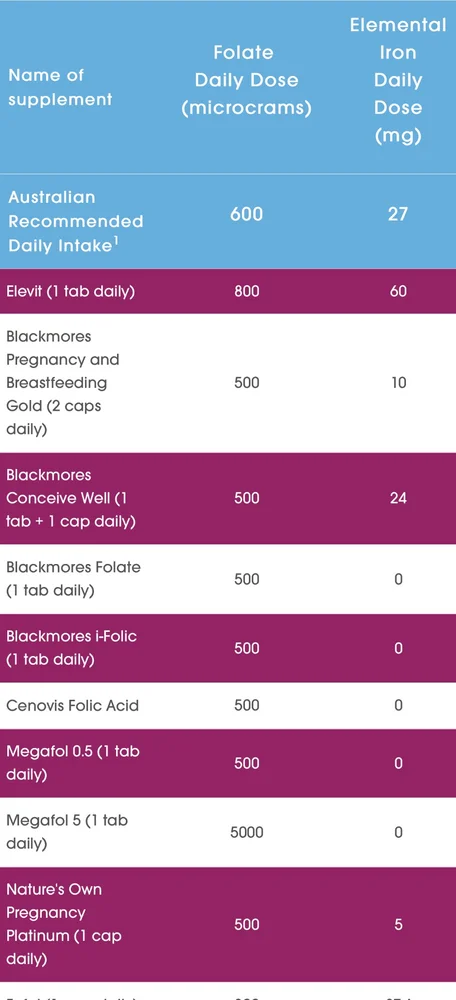Click the Cenovis Folic Acid cell
This screenshot has width=456, height=1000.
coord(72,705)
